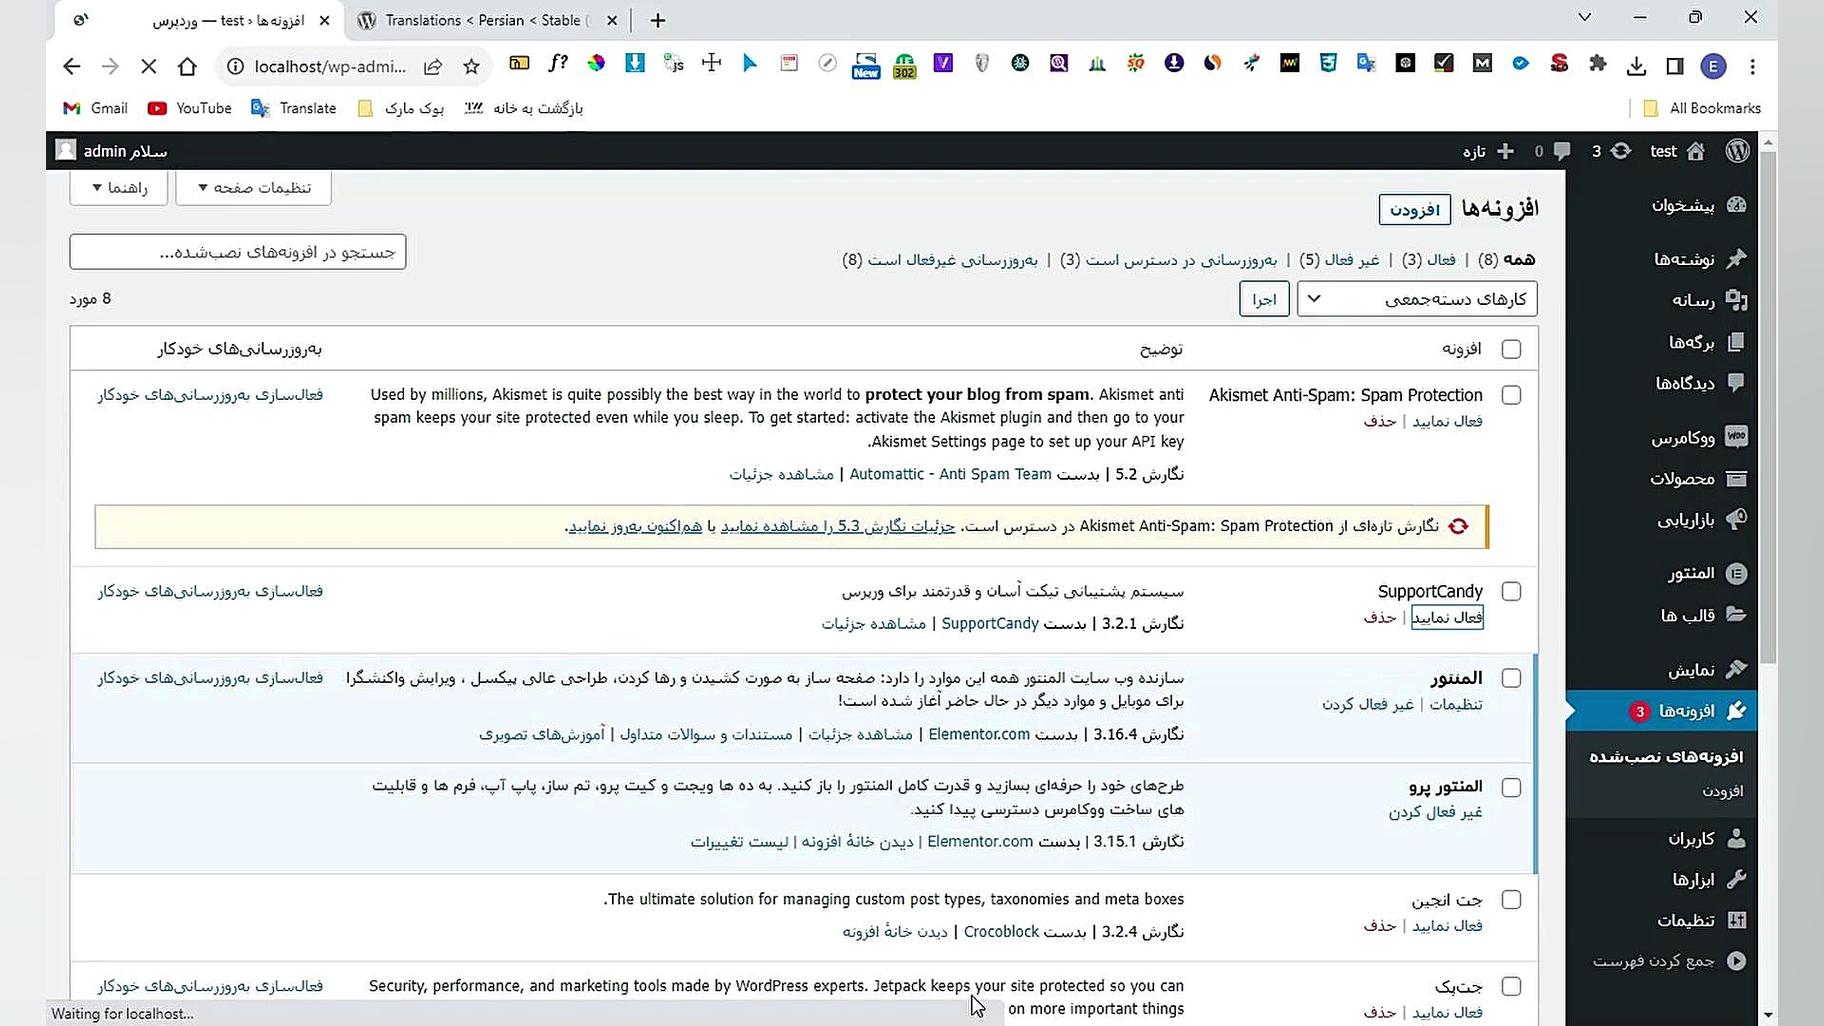
Task: Filter plugins by غیر فعال (5) inactive
Action: 1339,259
